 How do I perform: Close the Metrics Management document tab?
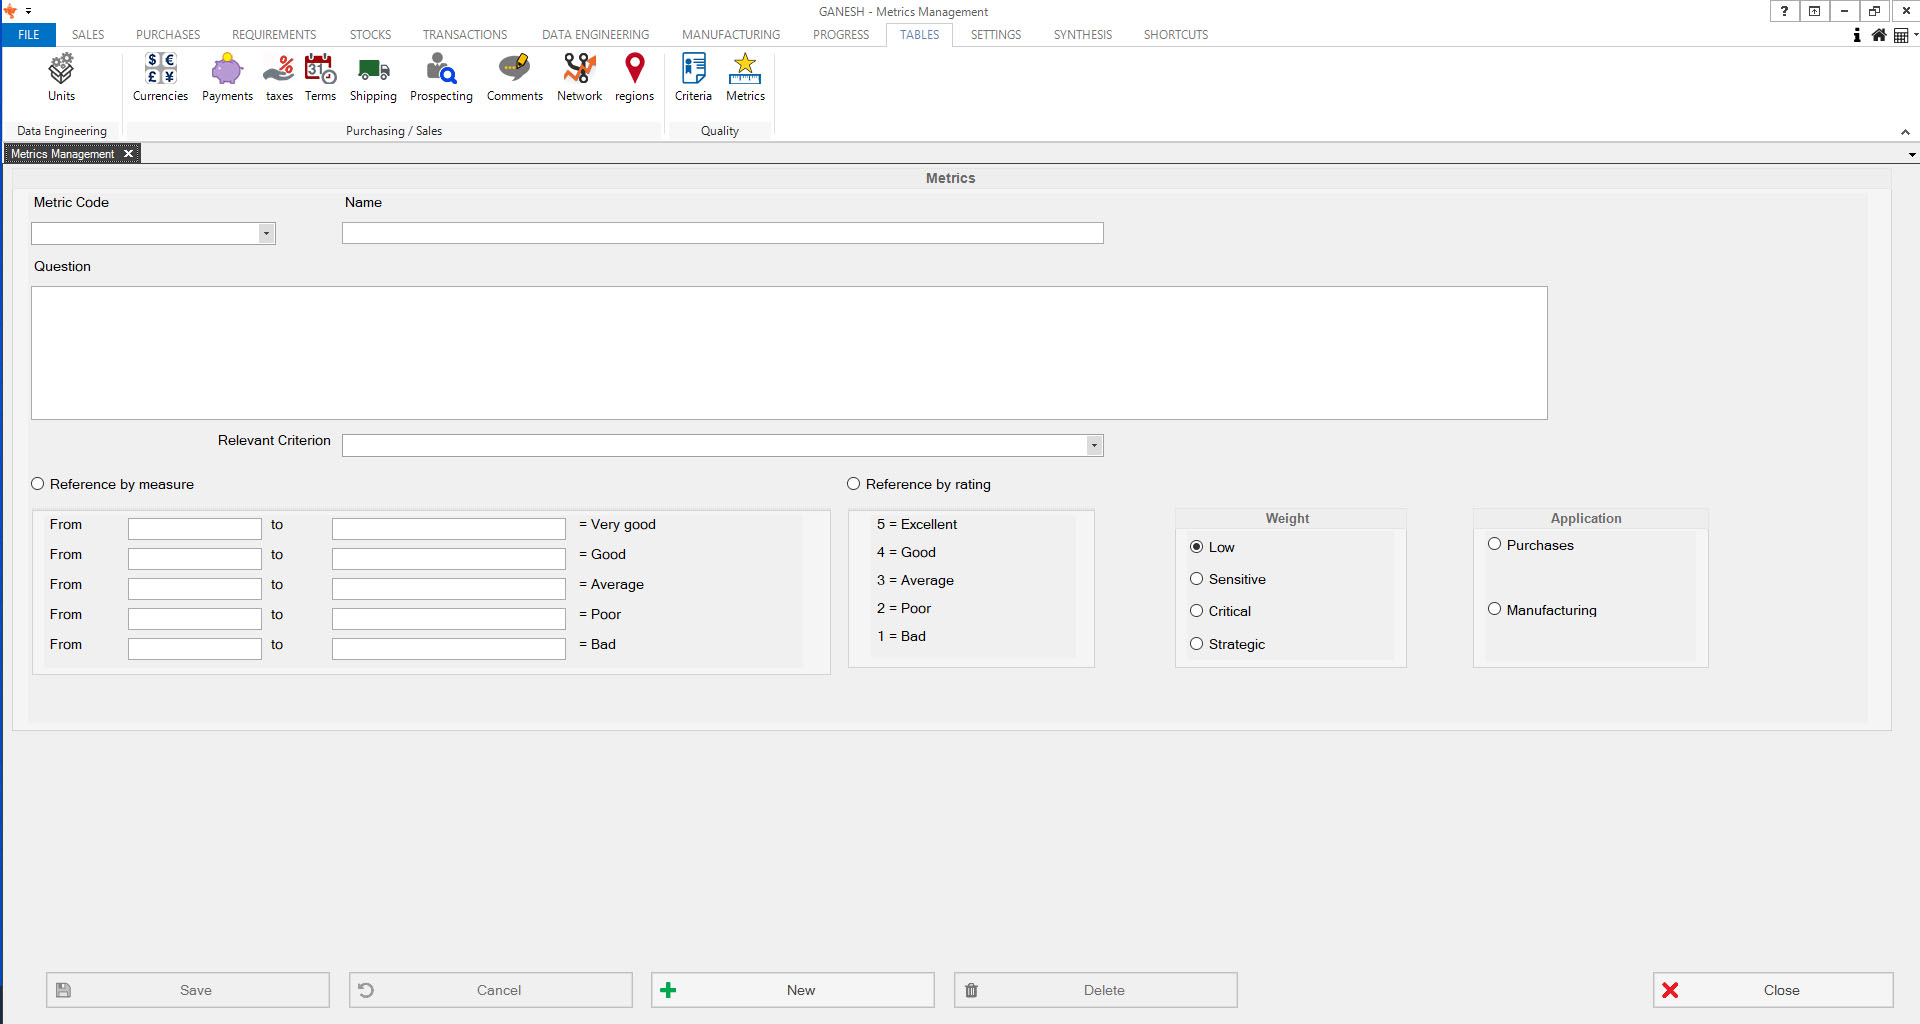128,154
